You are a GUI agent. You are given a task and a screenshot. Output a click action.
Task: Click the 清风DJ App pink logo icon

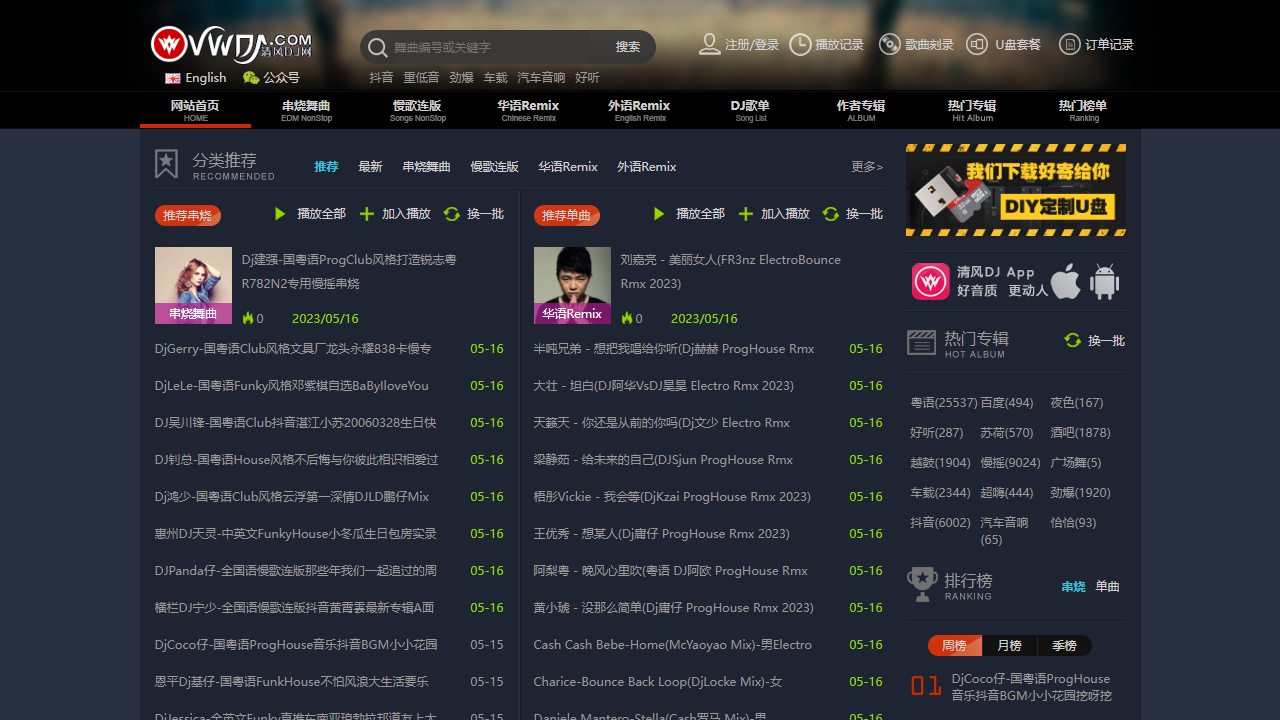coord(930,281)
